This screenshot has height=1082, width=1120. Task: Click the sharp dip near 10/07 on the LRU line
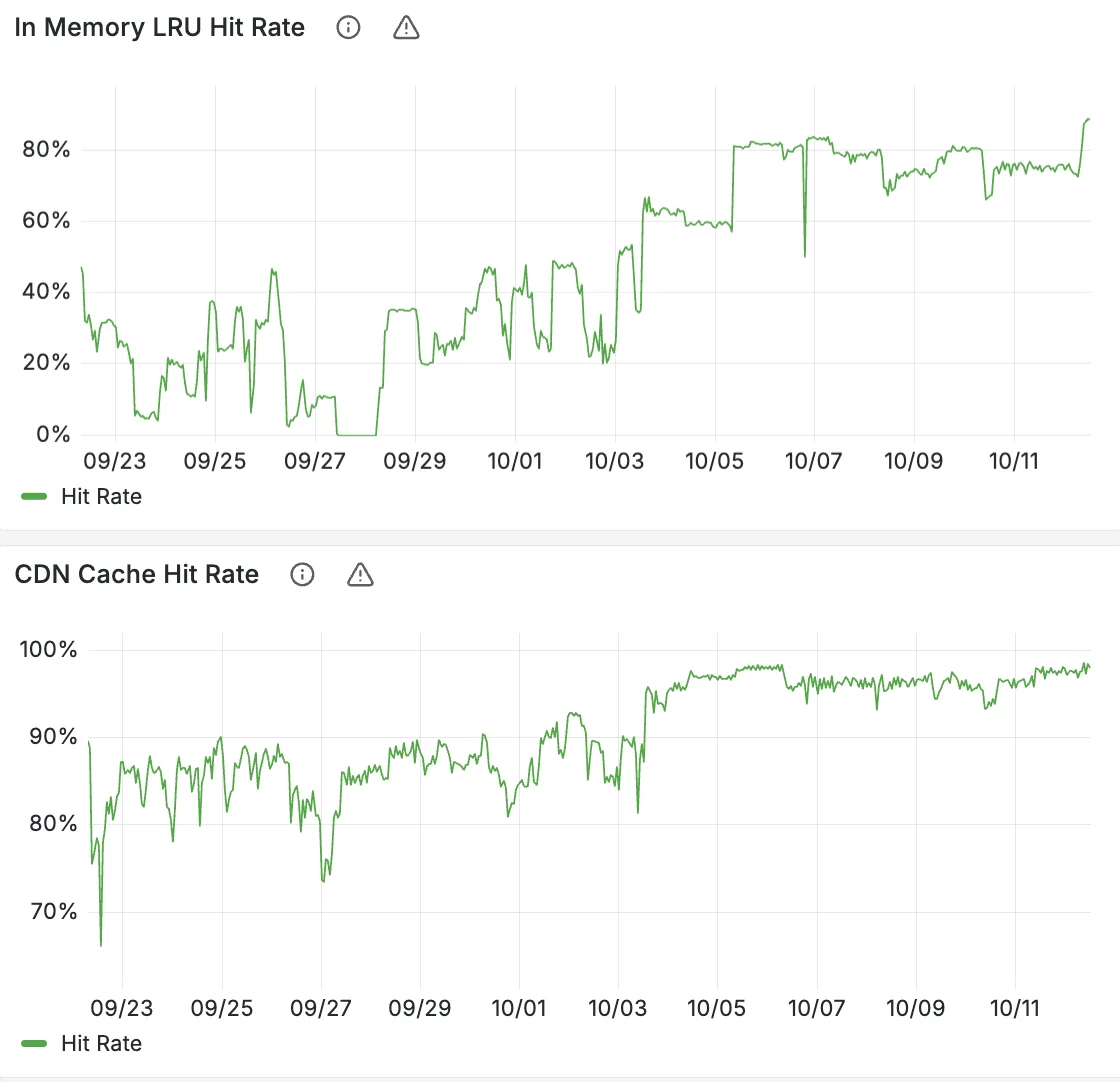click(805, 255)
